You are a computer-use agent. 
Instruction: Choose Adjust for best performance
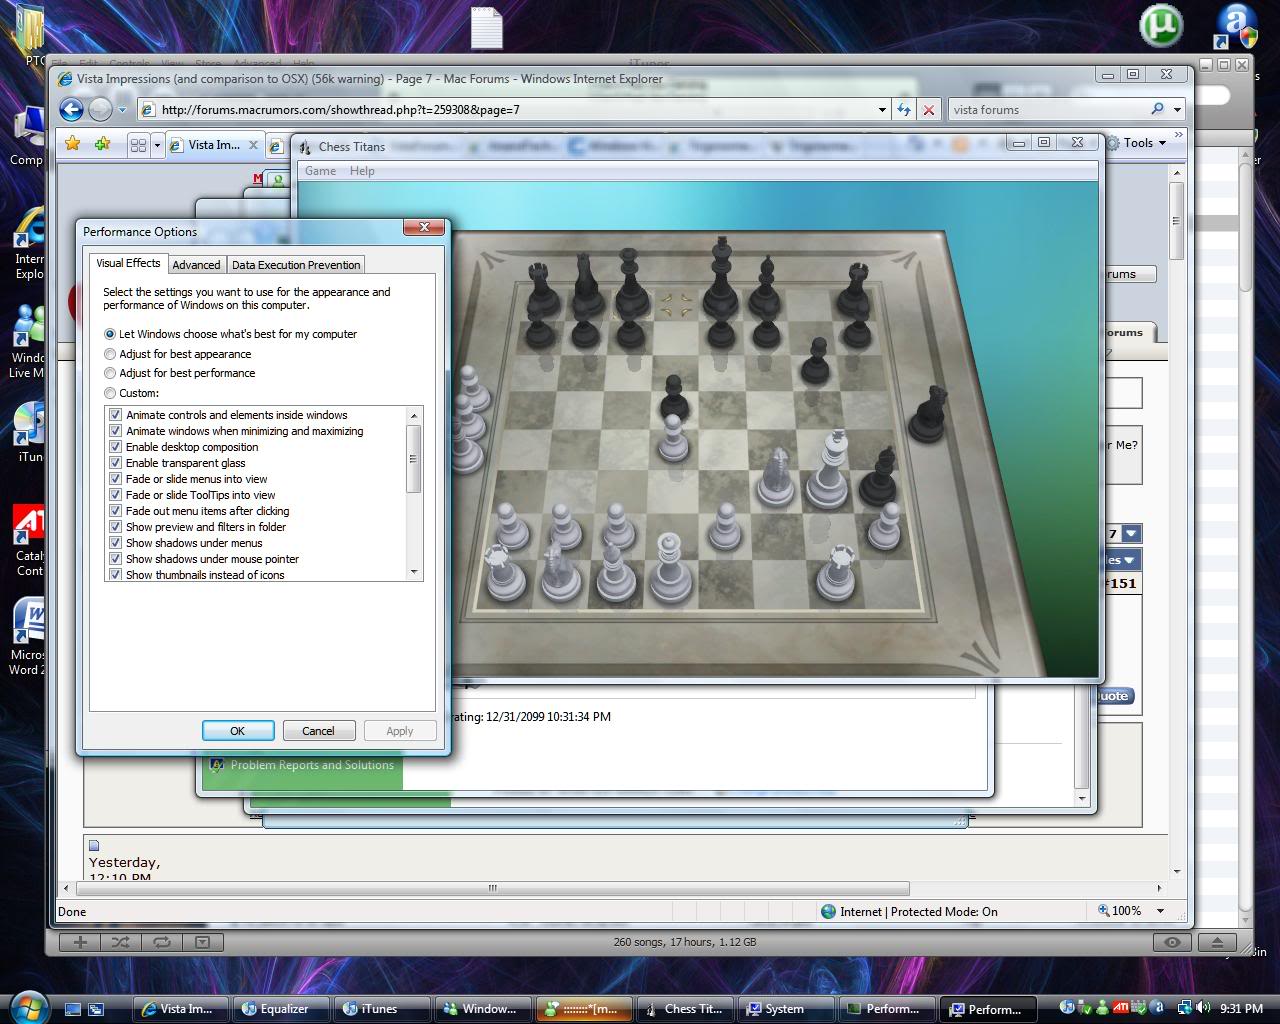coord(180,373)
